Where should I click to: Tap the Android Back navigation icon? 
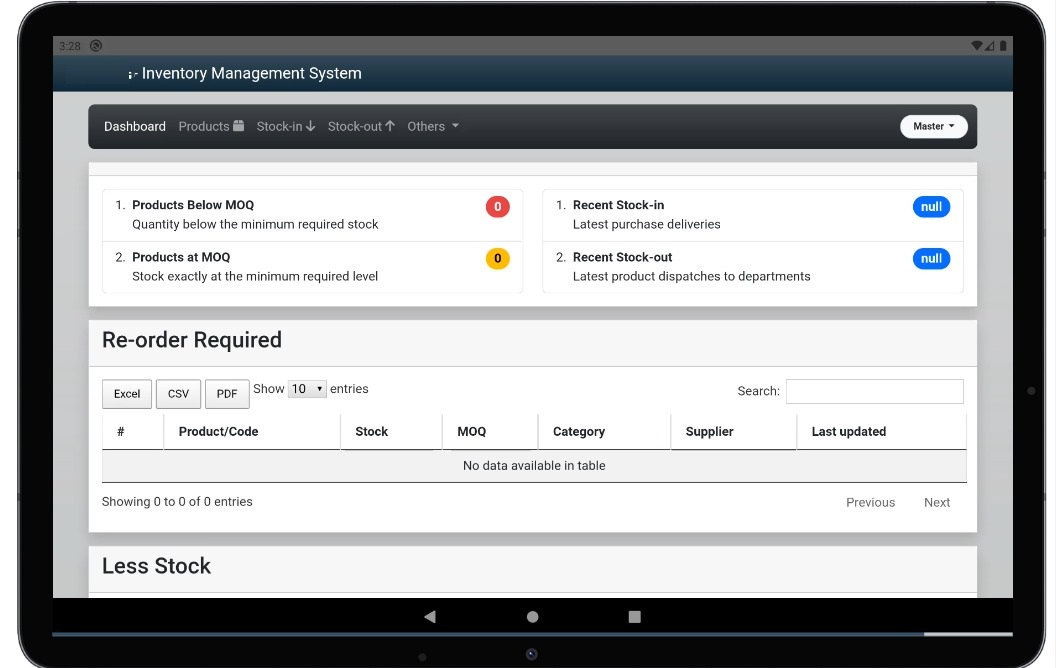pos(430,616)
